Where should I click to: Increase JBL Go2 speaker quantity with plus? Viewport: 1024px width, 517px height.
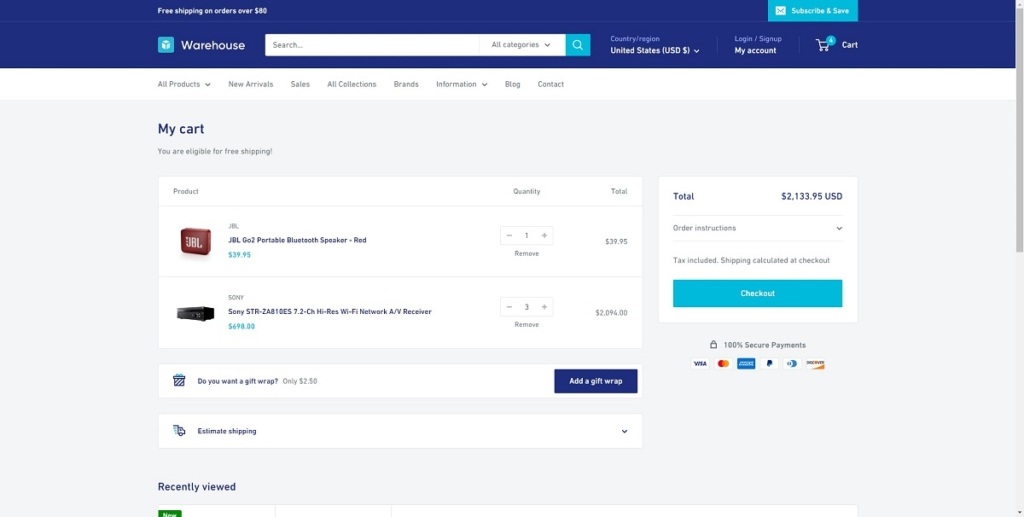click(544, 236)
